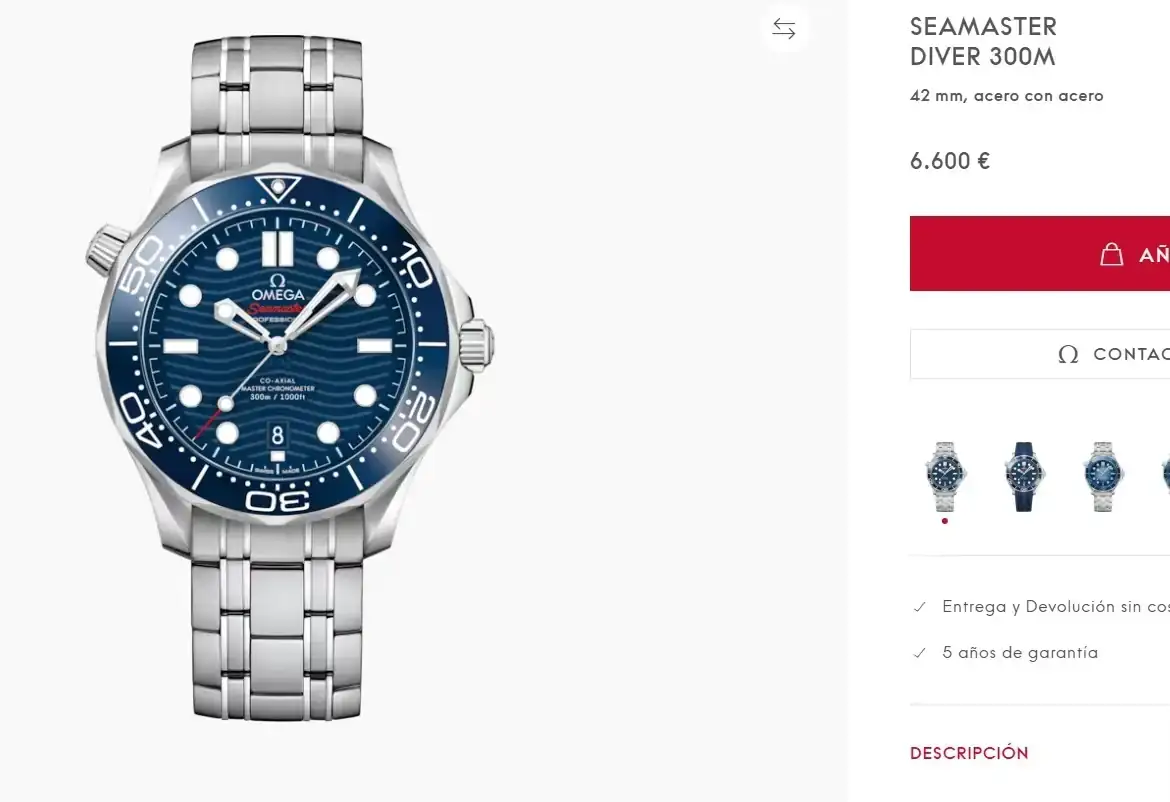
Task: Select the partially visible fourth watch thumbnail
Action: coord(1165,476)
